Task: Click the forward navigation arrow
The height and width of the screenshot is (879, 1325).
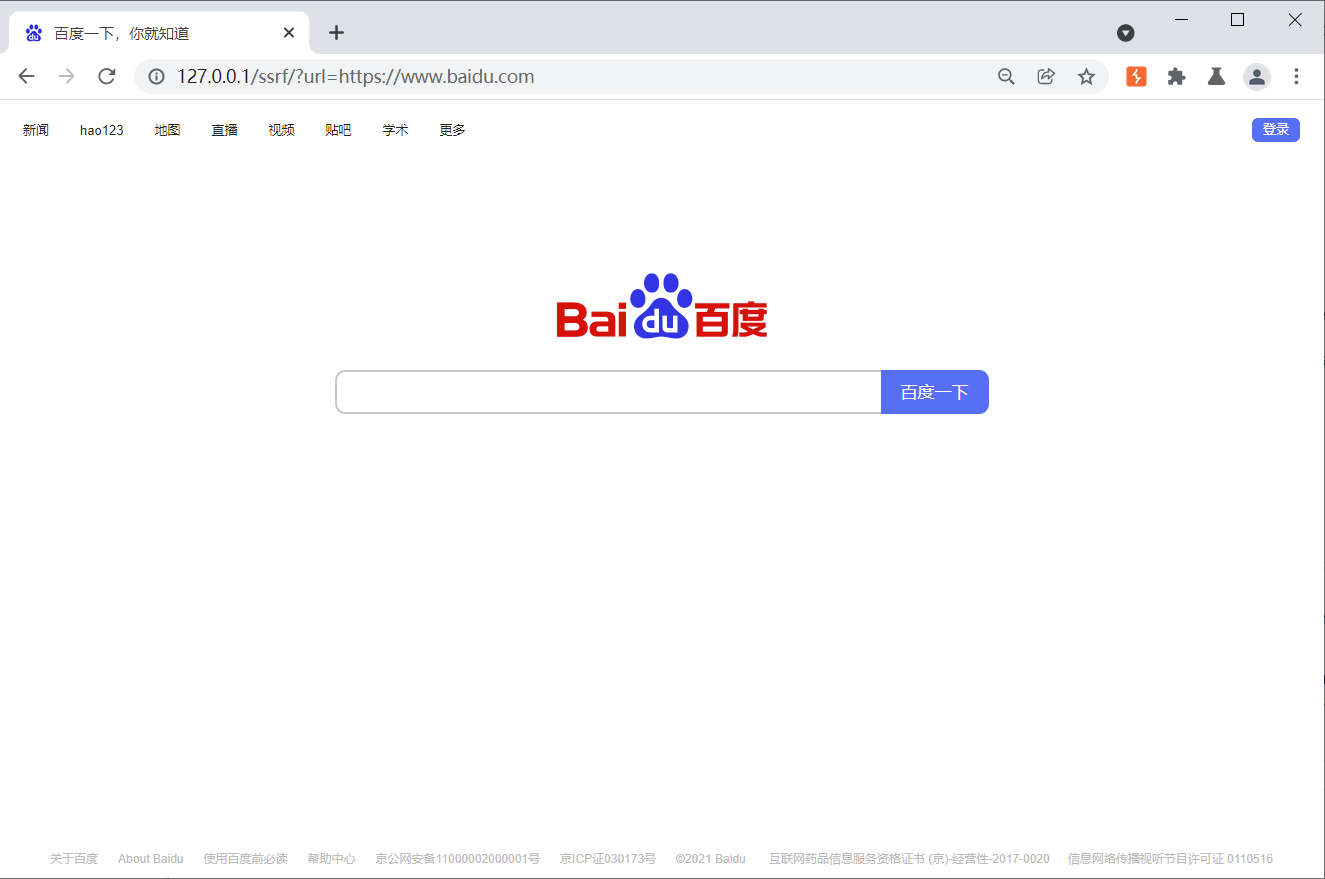Action: coord(66,76)
